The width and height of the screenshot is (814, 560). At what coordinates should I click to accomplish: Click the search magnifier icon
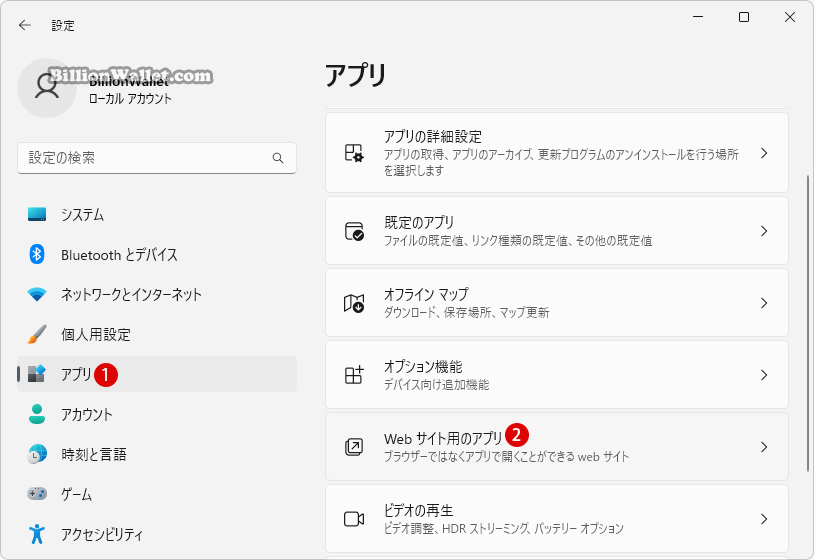(x=278, y=158)
